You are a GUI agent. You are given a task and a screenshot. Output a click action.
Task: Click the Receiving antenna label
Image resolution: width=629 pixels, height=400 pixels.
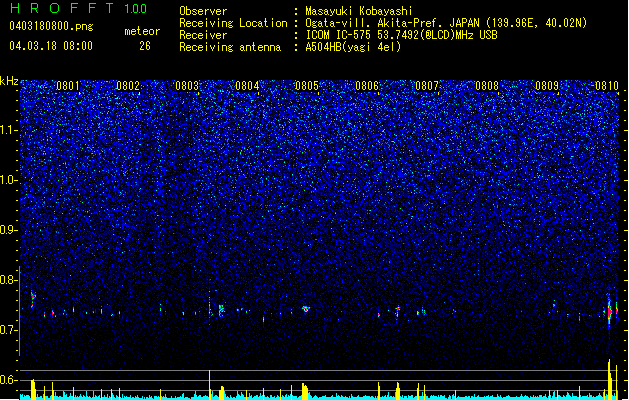pyautogui.click(x=230, y=47)
